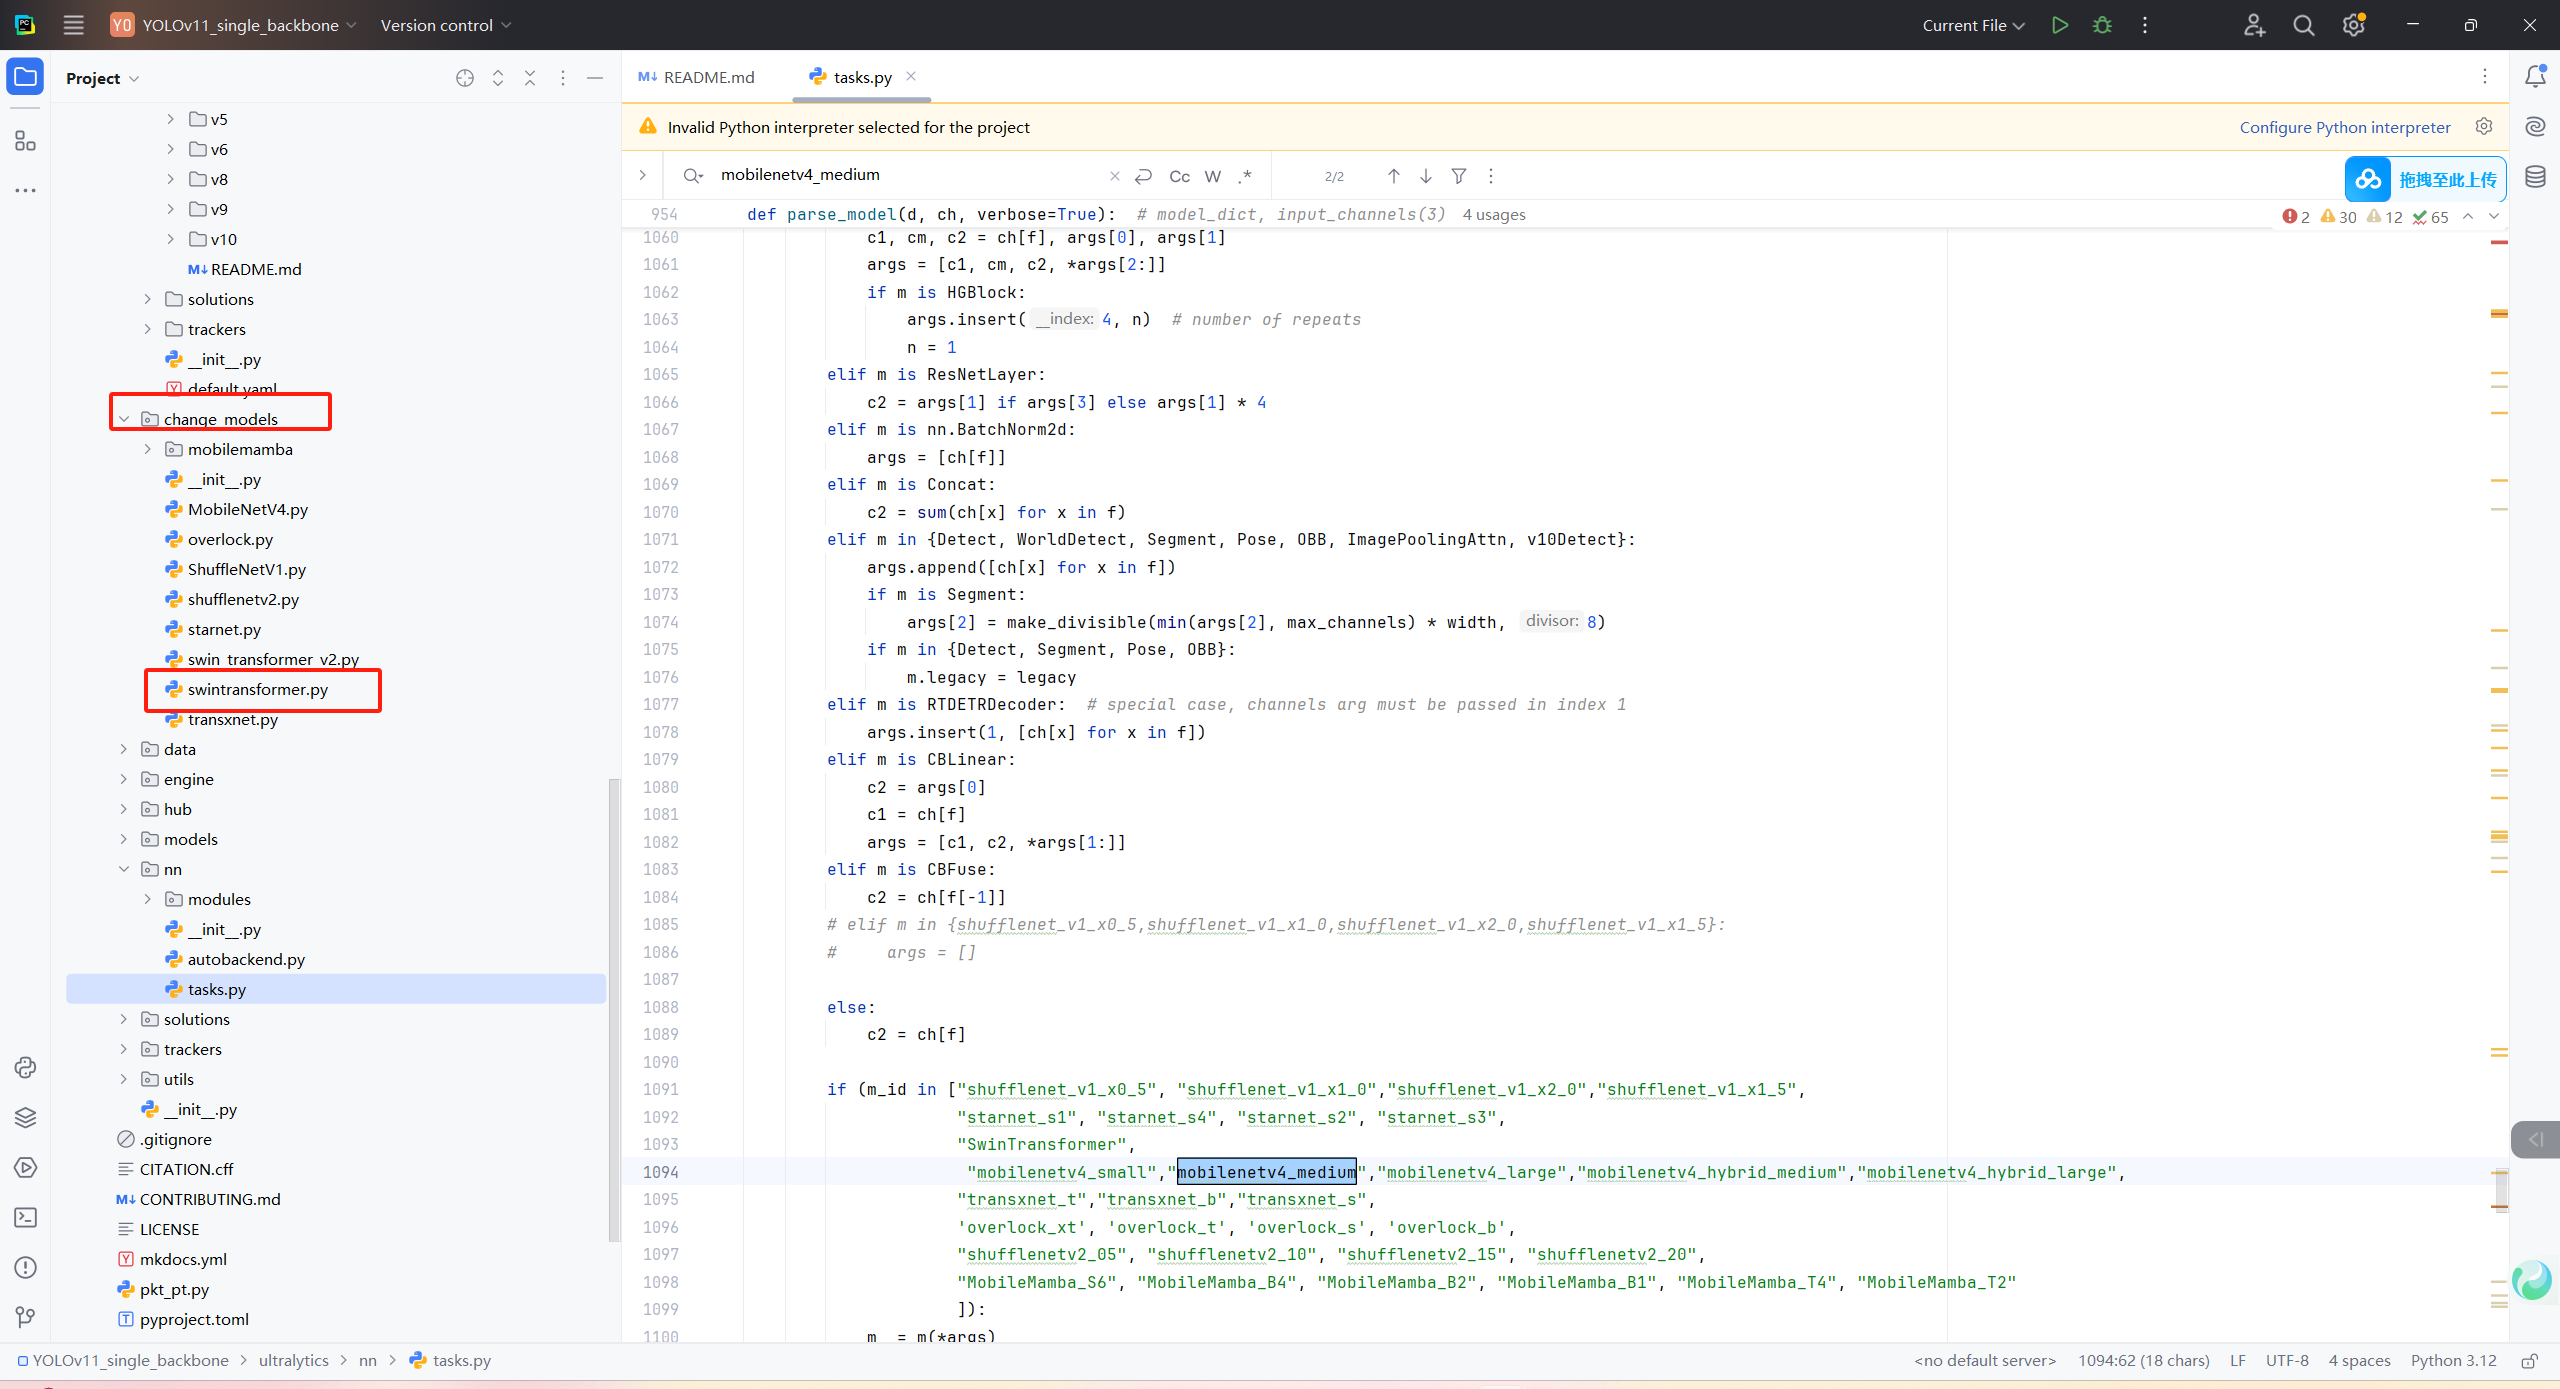Click the Debug bug icon
This screenshot has height=1389, width=2560.
(x=2102, y=25)
